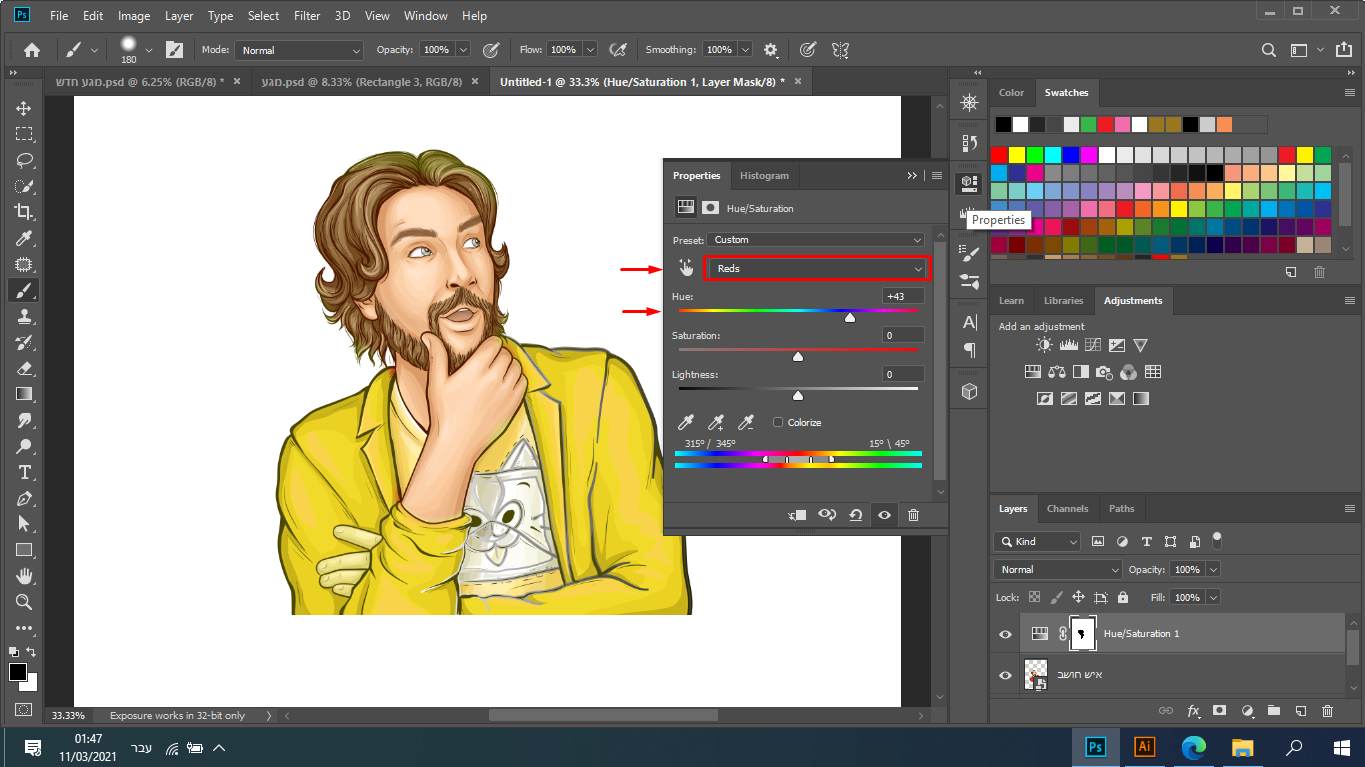Open Illustrator from the Windows taskbar

[1145, 747]
